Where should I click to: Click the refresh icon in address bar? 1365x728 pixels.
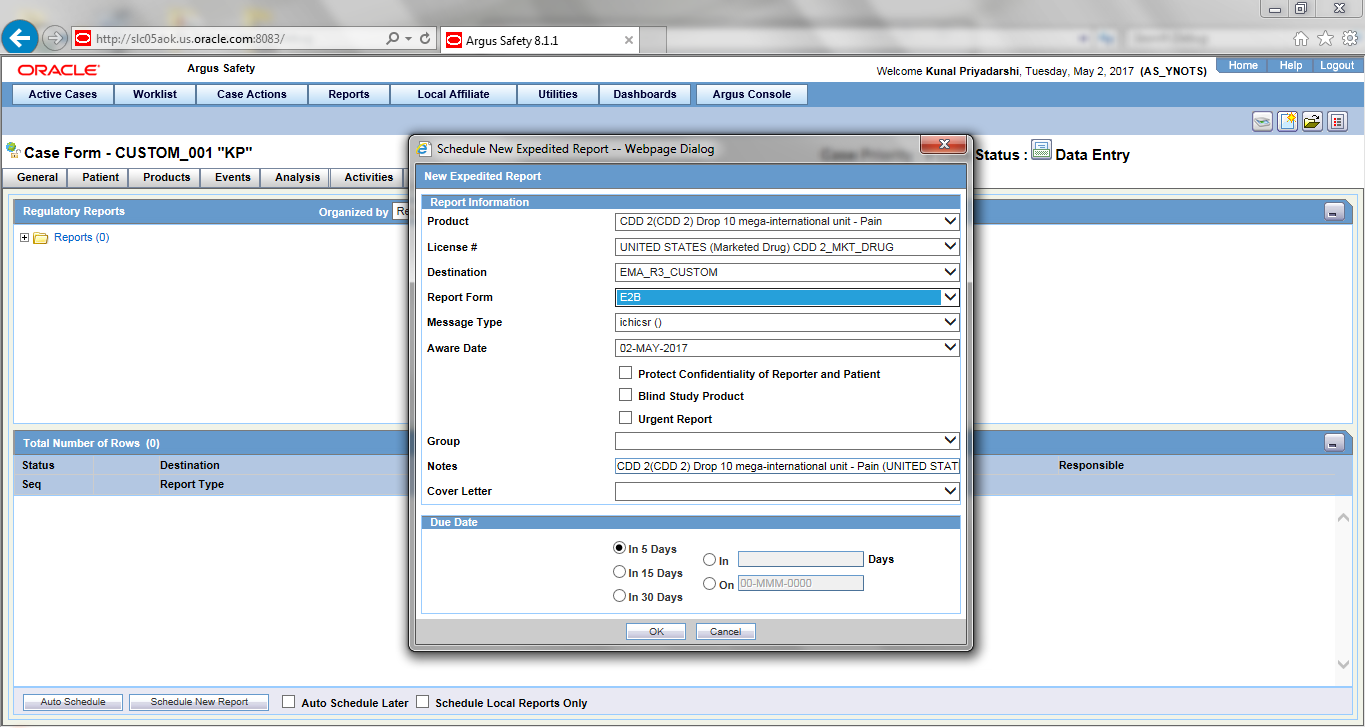pyautogui.click(x=425, y=38)
